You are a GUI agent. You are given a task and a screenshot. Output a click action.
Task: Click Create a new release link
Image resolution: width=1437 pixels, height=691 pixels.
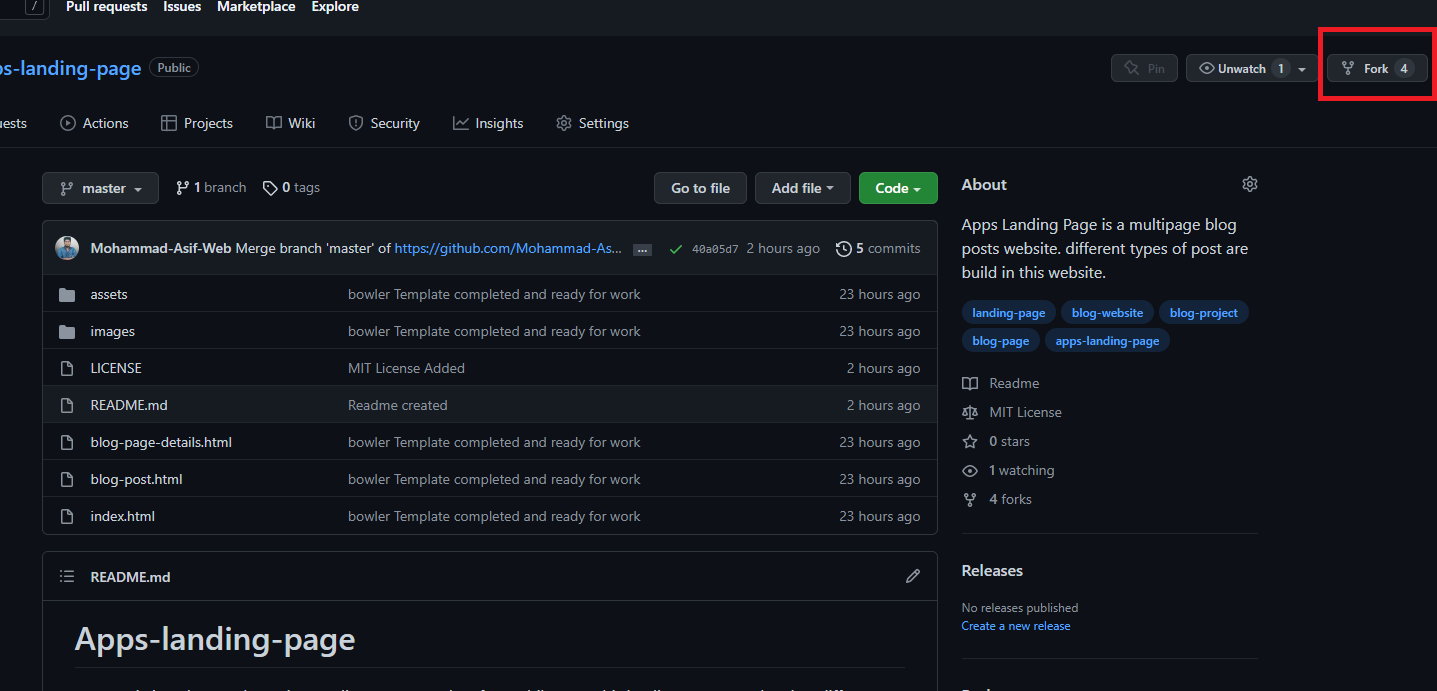click(x=1016, y=626)
